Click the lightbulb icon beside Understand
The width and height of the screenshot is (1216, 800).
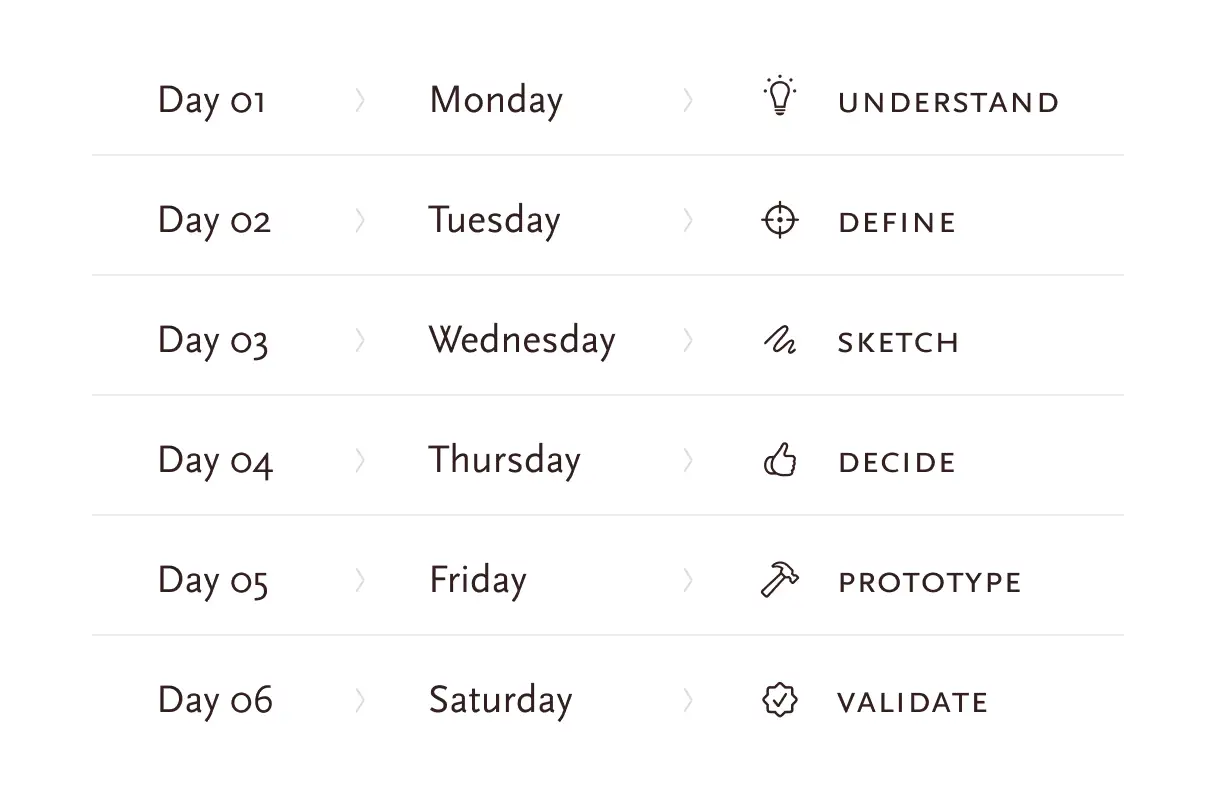point(779,96)
